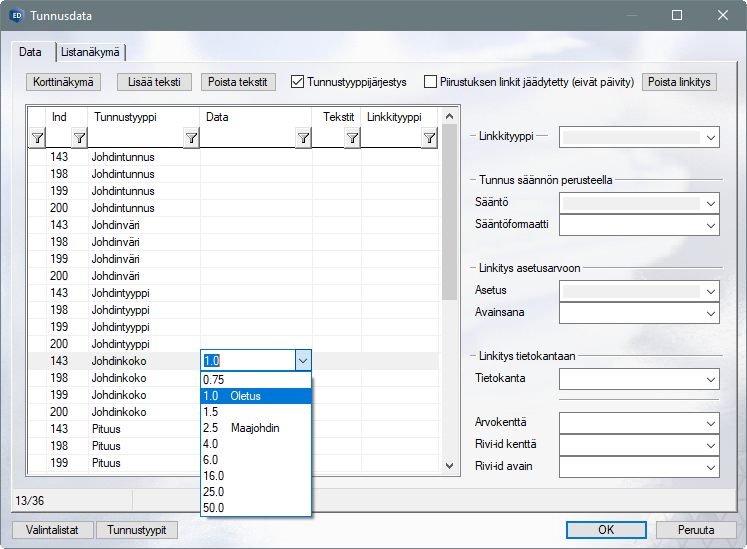
Task: Collapse the Johdinkoko data cell dropdown arrow
Action: click(303, 361)
